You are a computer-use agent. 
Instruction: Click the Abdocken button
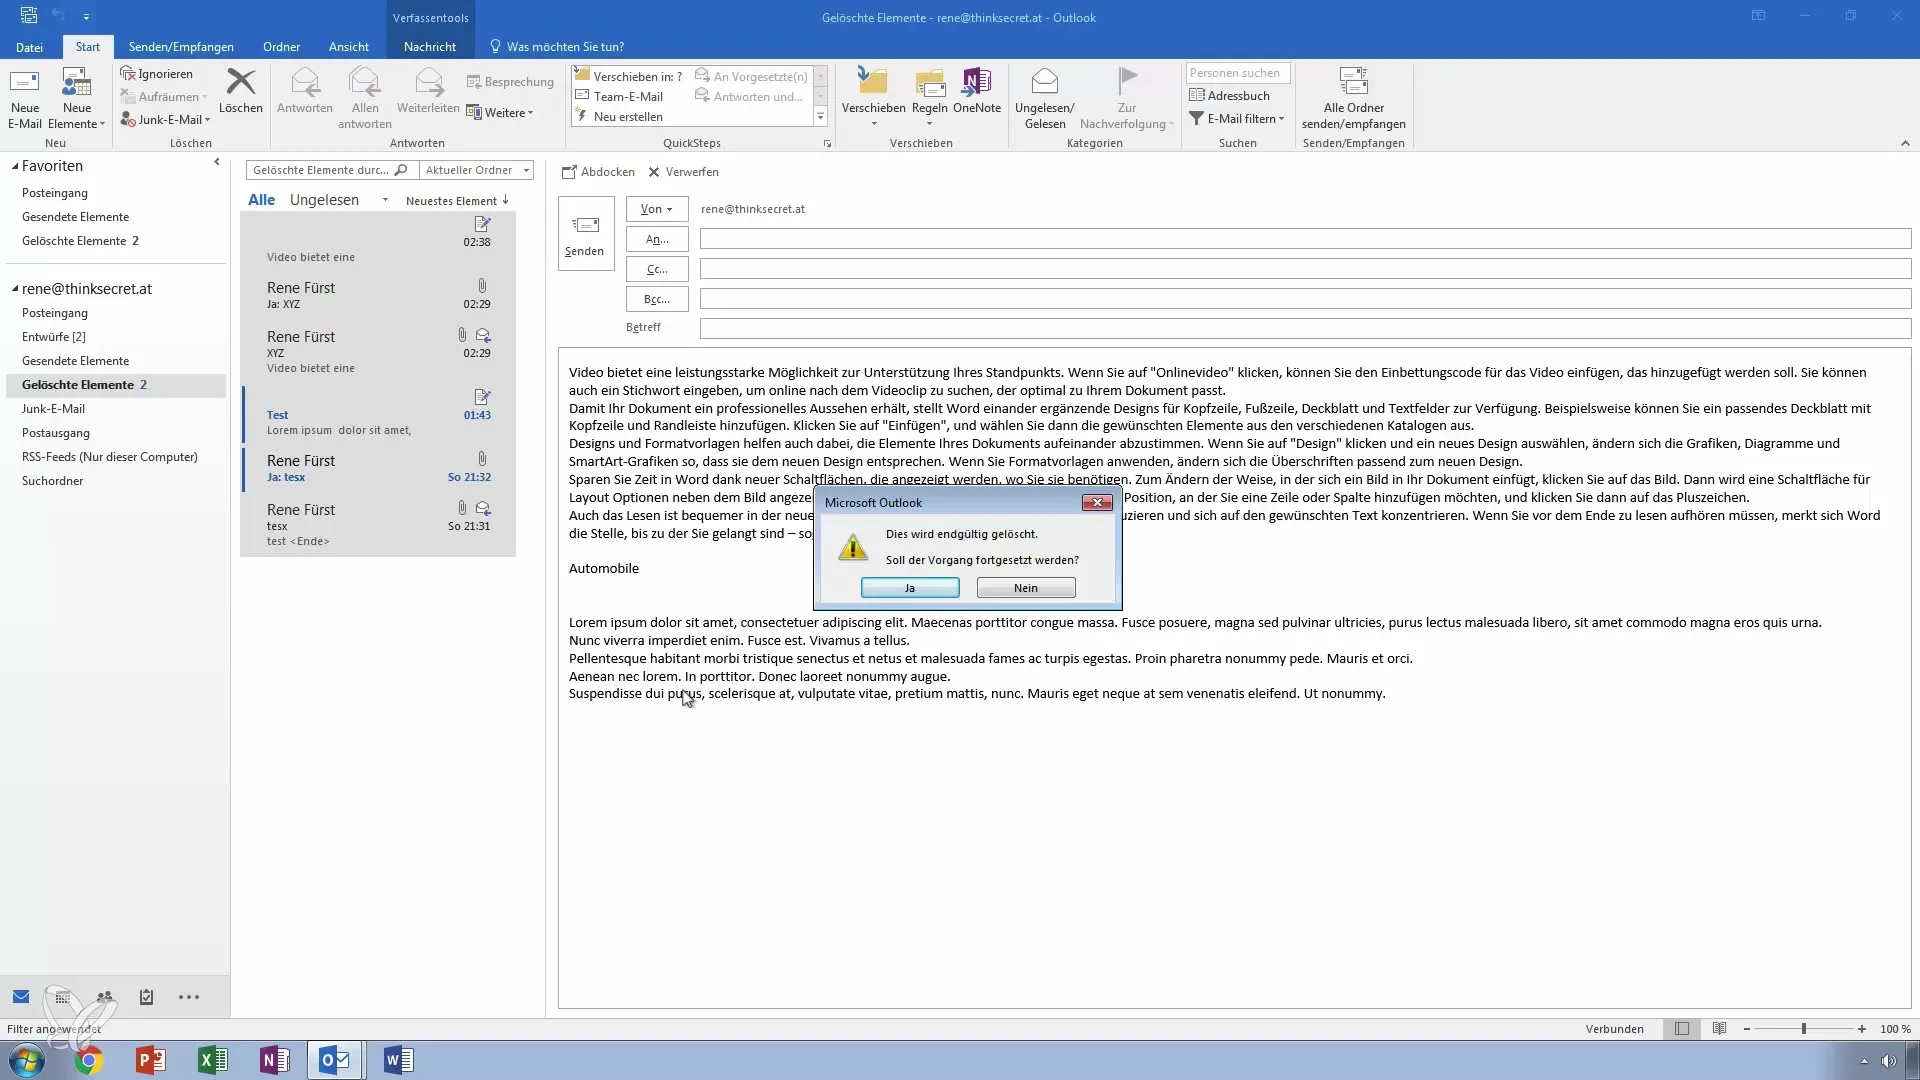(x=598, y=172)
